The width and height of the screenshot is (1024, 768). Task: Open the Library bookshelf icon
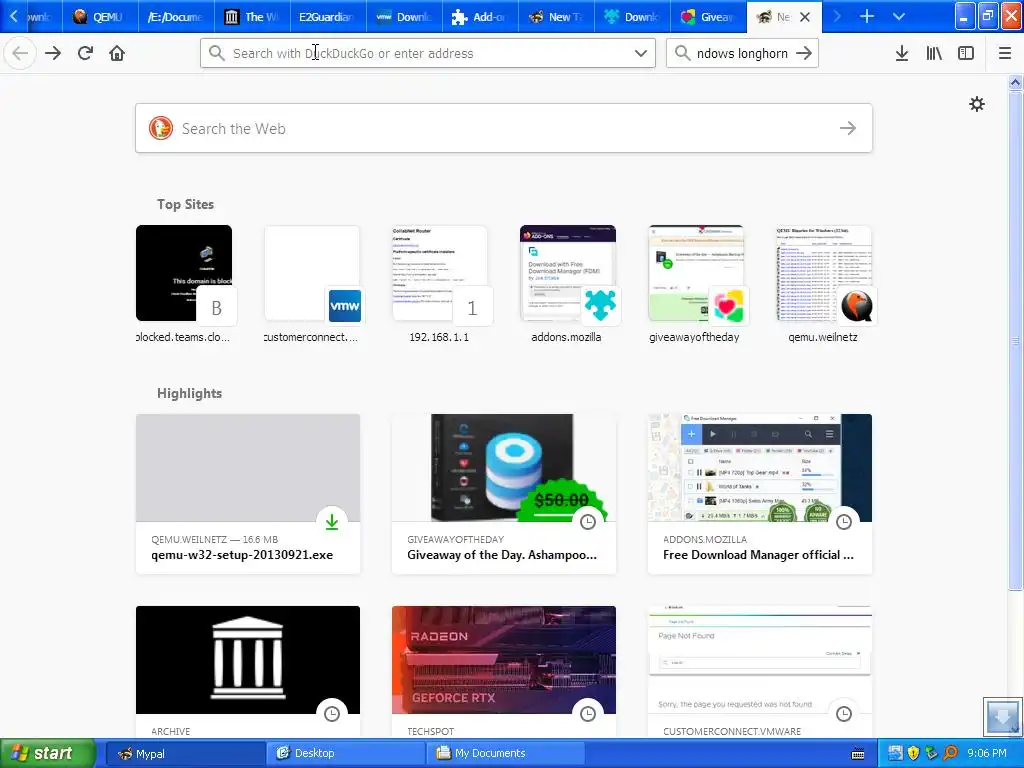pyautogui.click(x=934, y=53)
